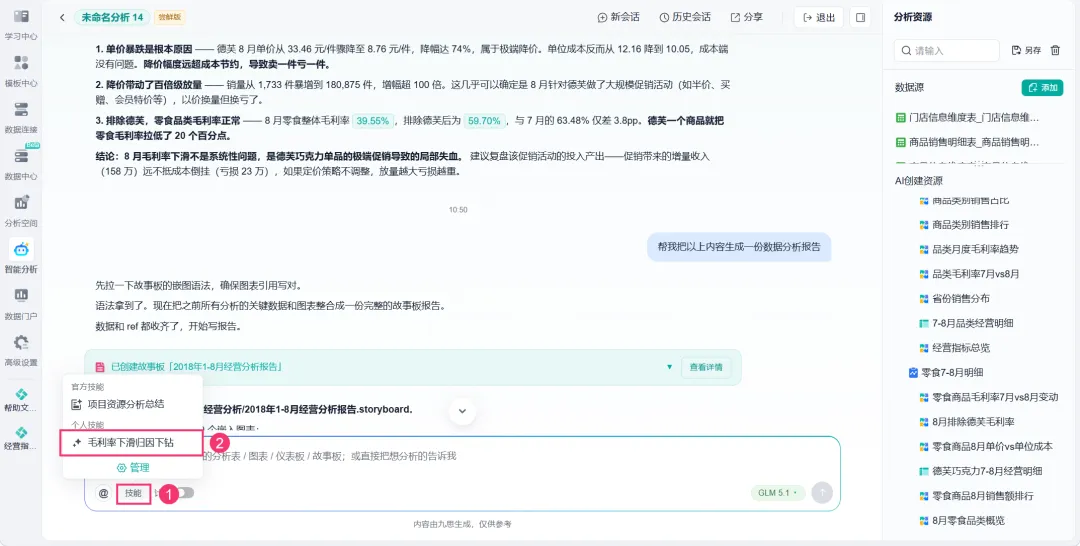Click the user message 帮我把以上内容生成一份数据分析报告
This screenshot has width=1080, height=546.
tap(738, 246)
